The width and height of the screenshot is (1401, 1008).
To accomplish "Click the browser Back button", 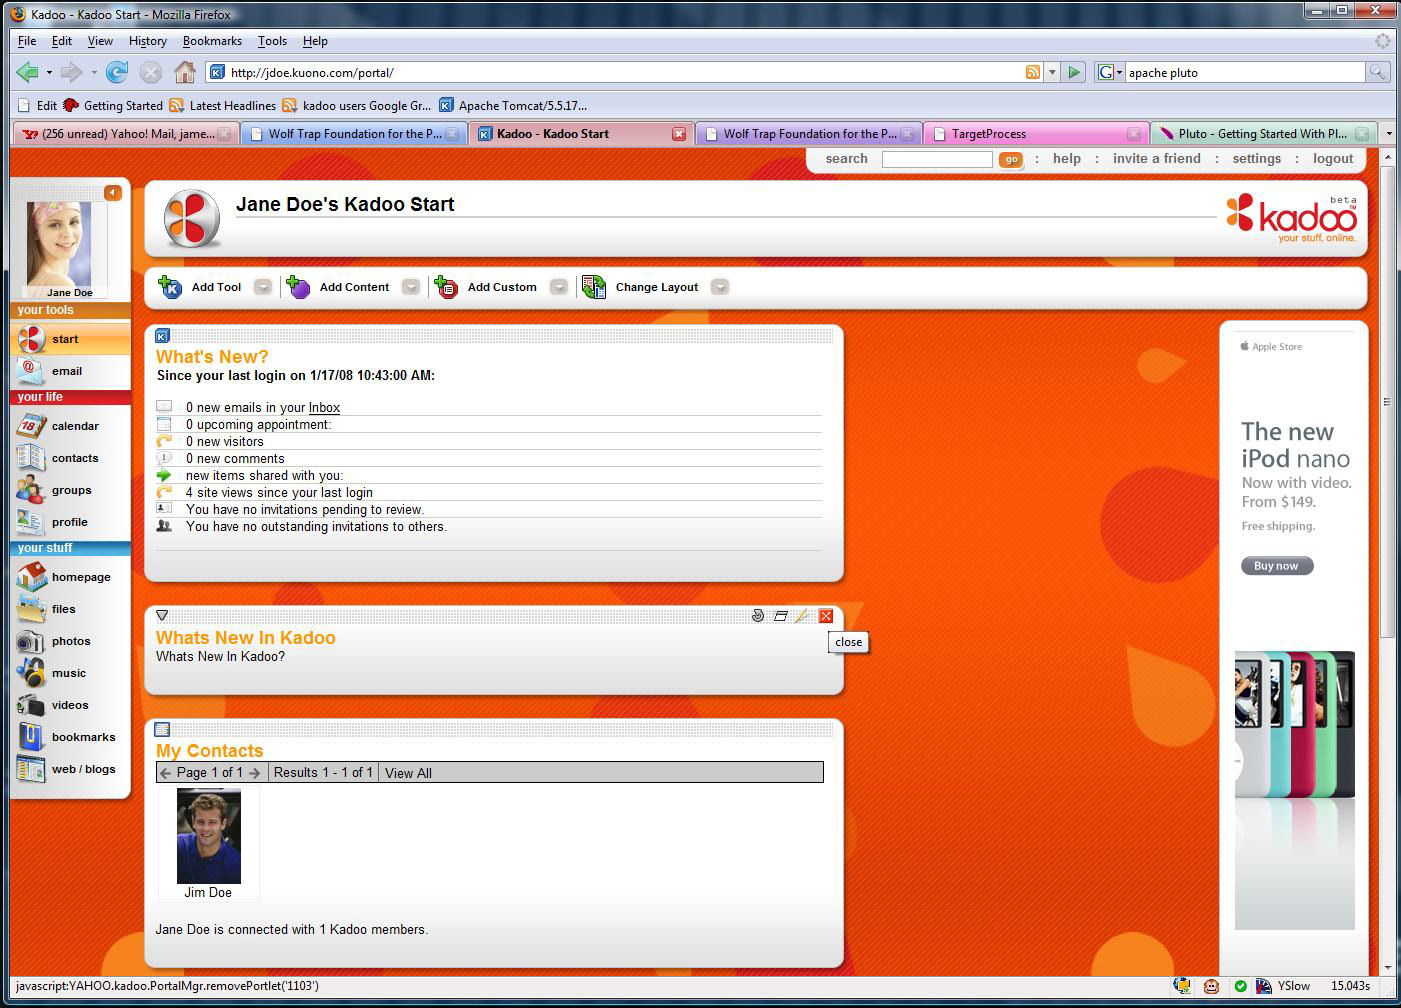I will coord(27,72).
